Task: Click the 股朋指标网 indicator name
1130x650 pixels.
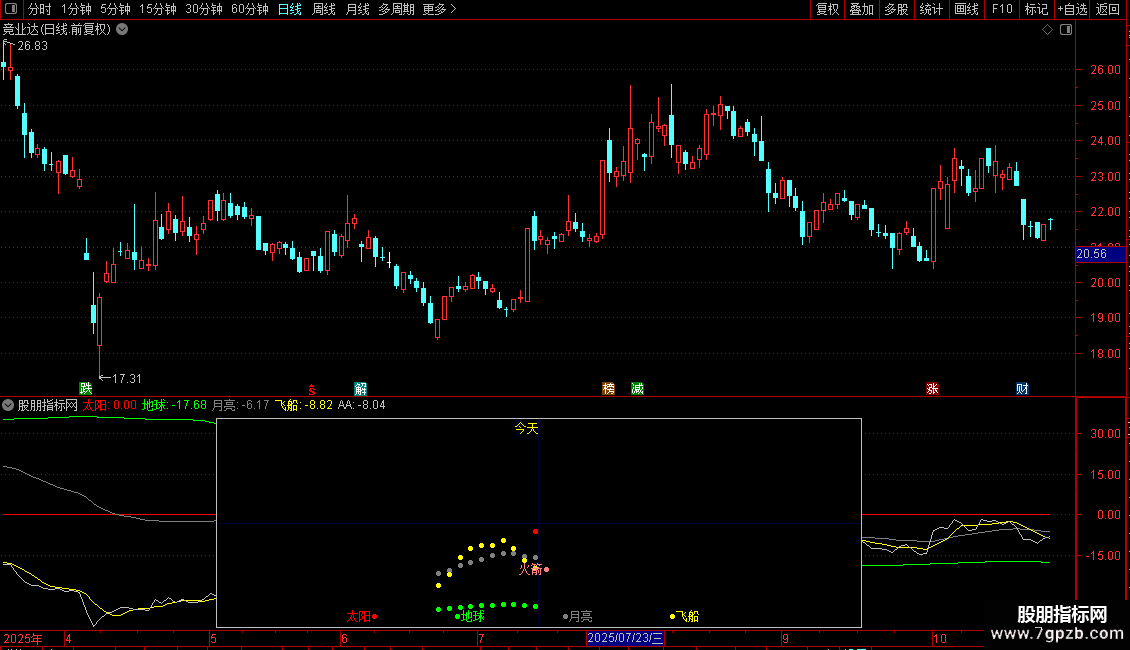Action: pyautogui.click(x=48, y=405)
